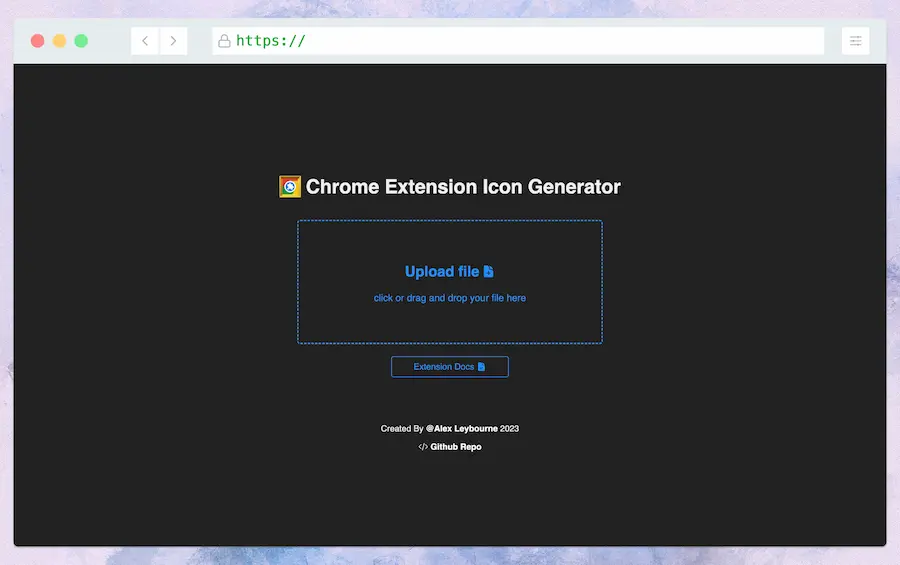
Task: Click the file icon beside Upload file
Action: (x=489, y=272)
